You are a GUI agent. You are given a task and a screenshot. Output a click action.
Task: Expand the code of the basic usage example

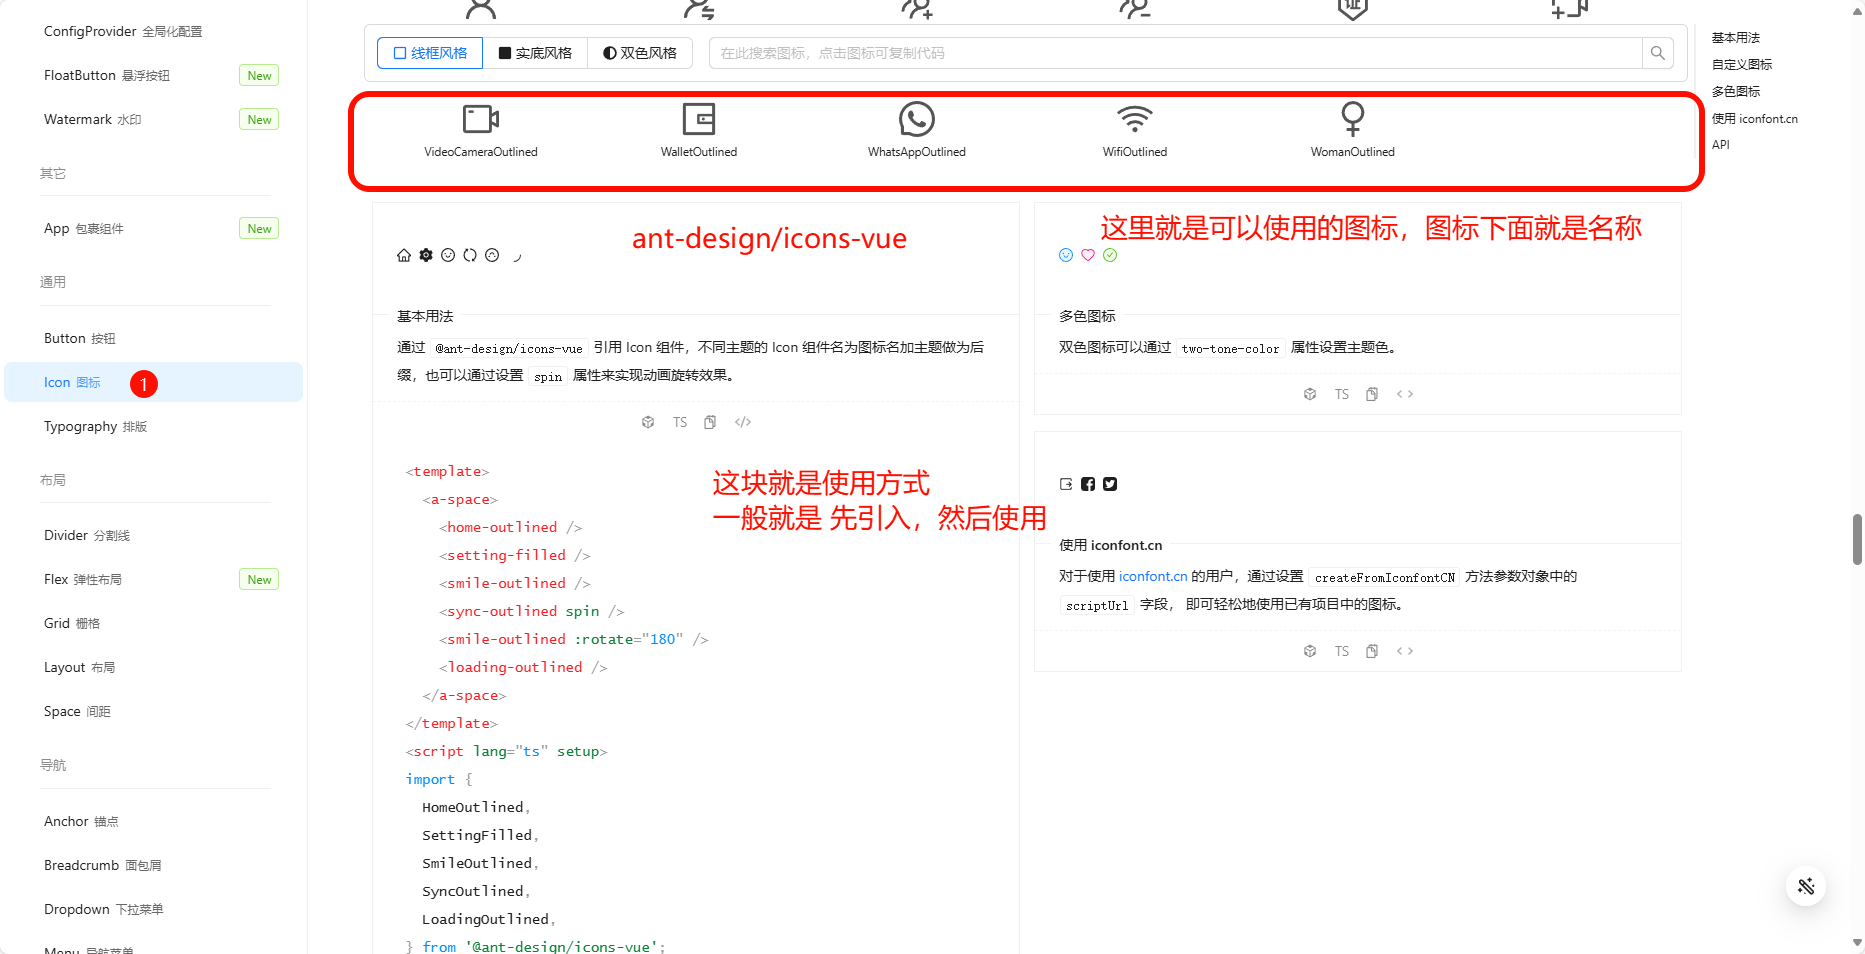point(743,421)
